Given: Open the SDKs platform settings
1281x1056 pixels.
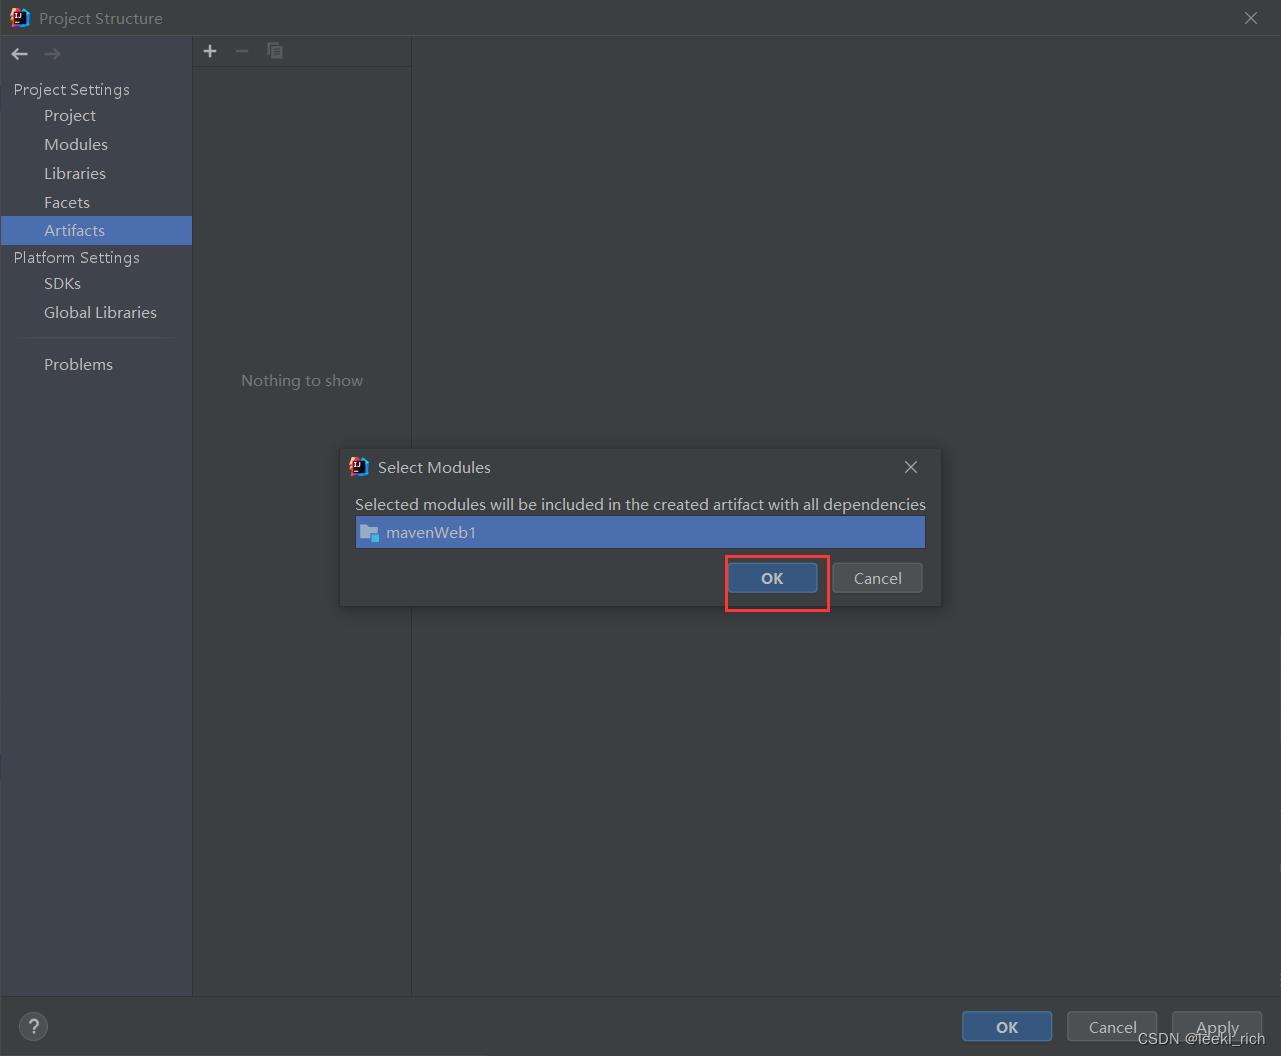Looking at the screenshot, I should pos(62,284).
